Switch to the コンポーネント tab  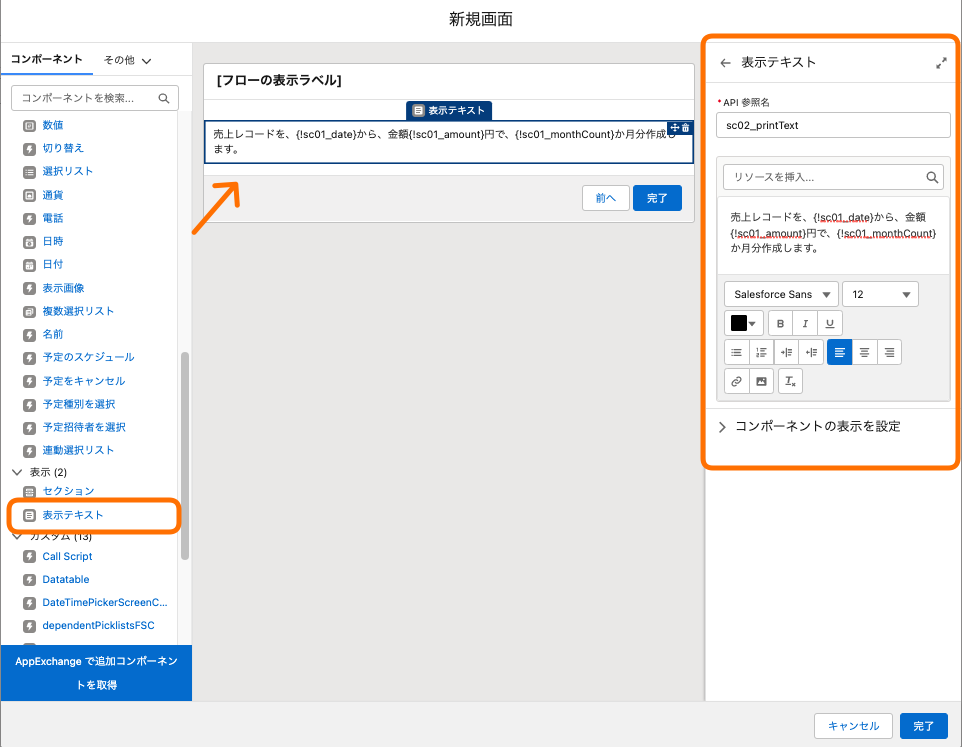47,59
